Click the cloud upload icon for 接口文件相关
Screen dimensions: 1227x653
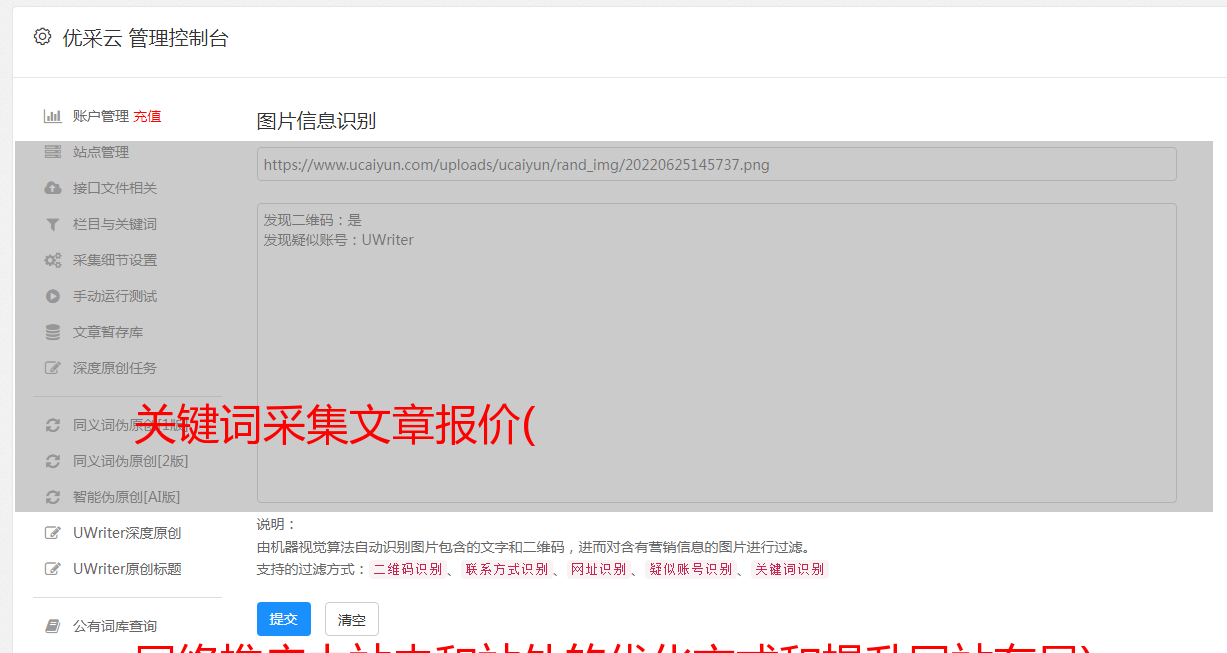click(x=53, y=188)
